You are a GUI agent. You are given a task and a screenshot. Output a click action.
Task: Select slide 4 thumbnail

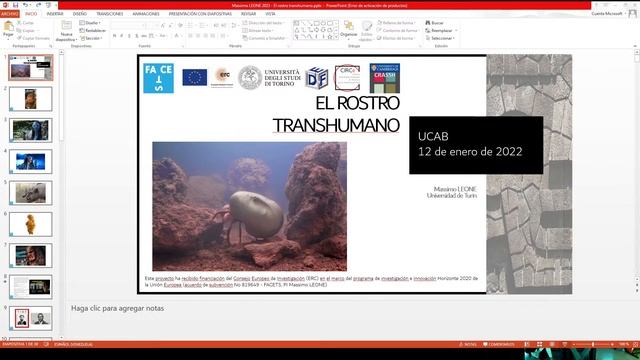31,161
